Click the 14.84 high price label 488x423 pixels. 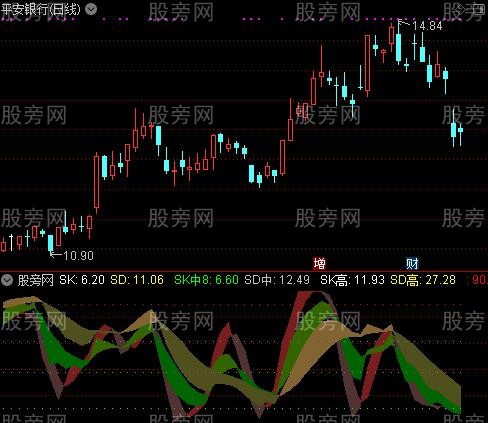click(428, 26)
